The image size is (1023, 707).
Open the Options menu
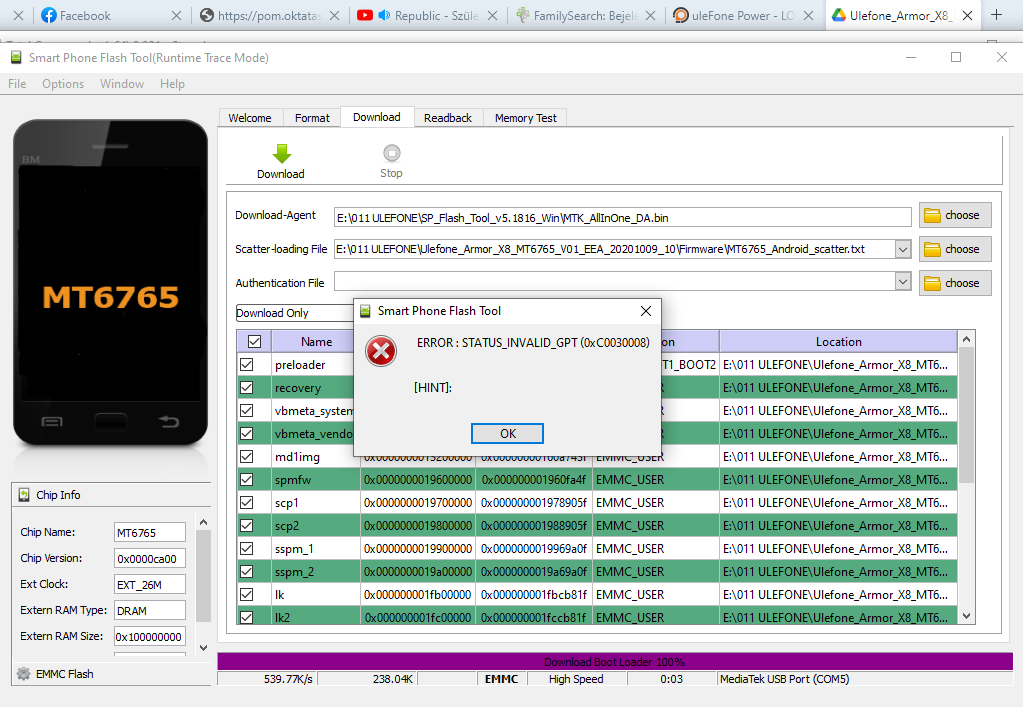(x=63, y=84)
